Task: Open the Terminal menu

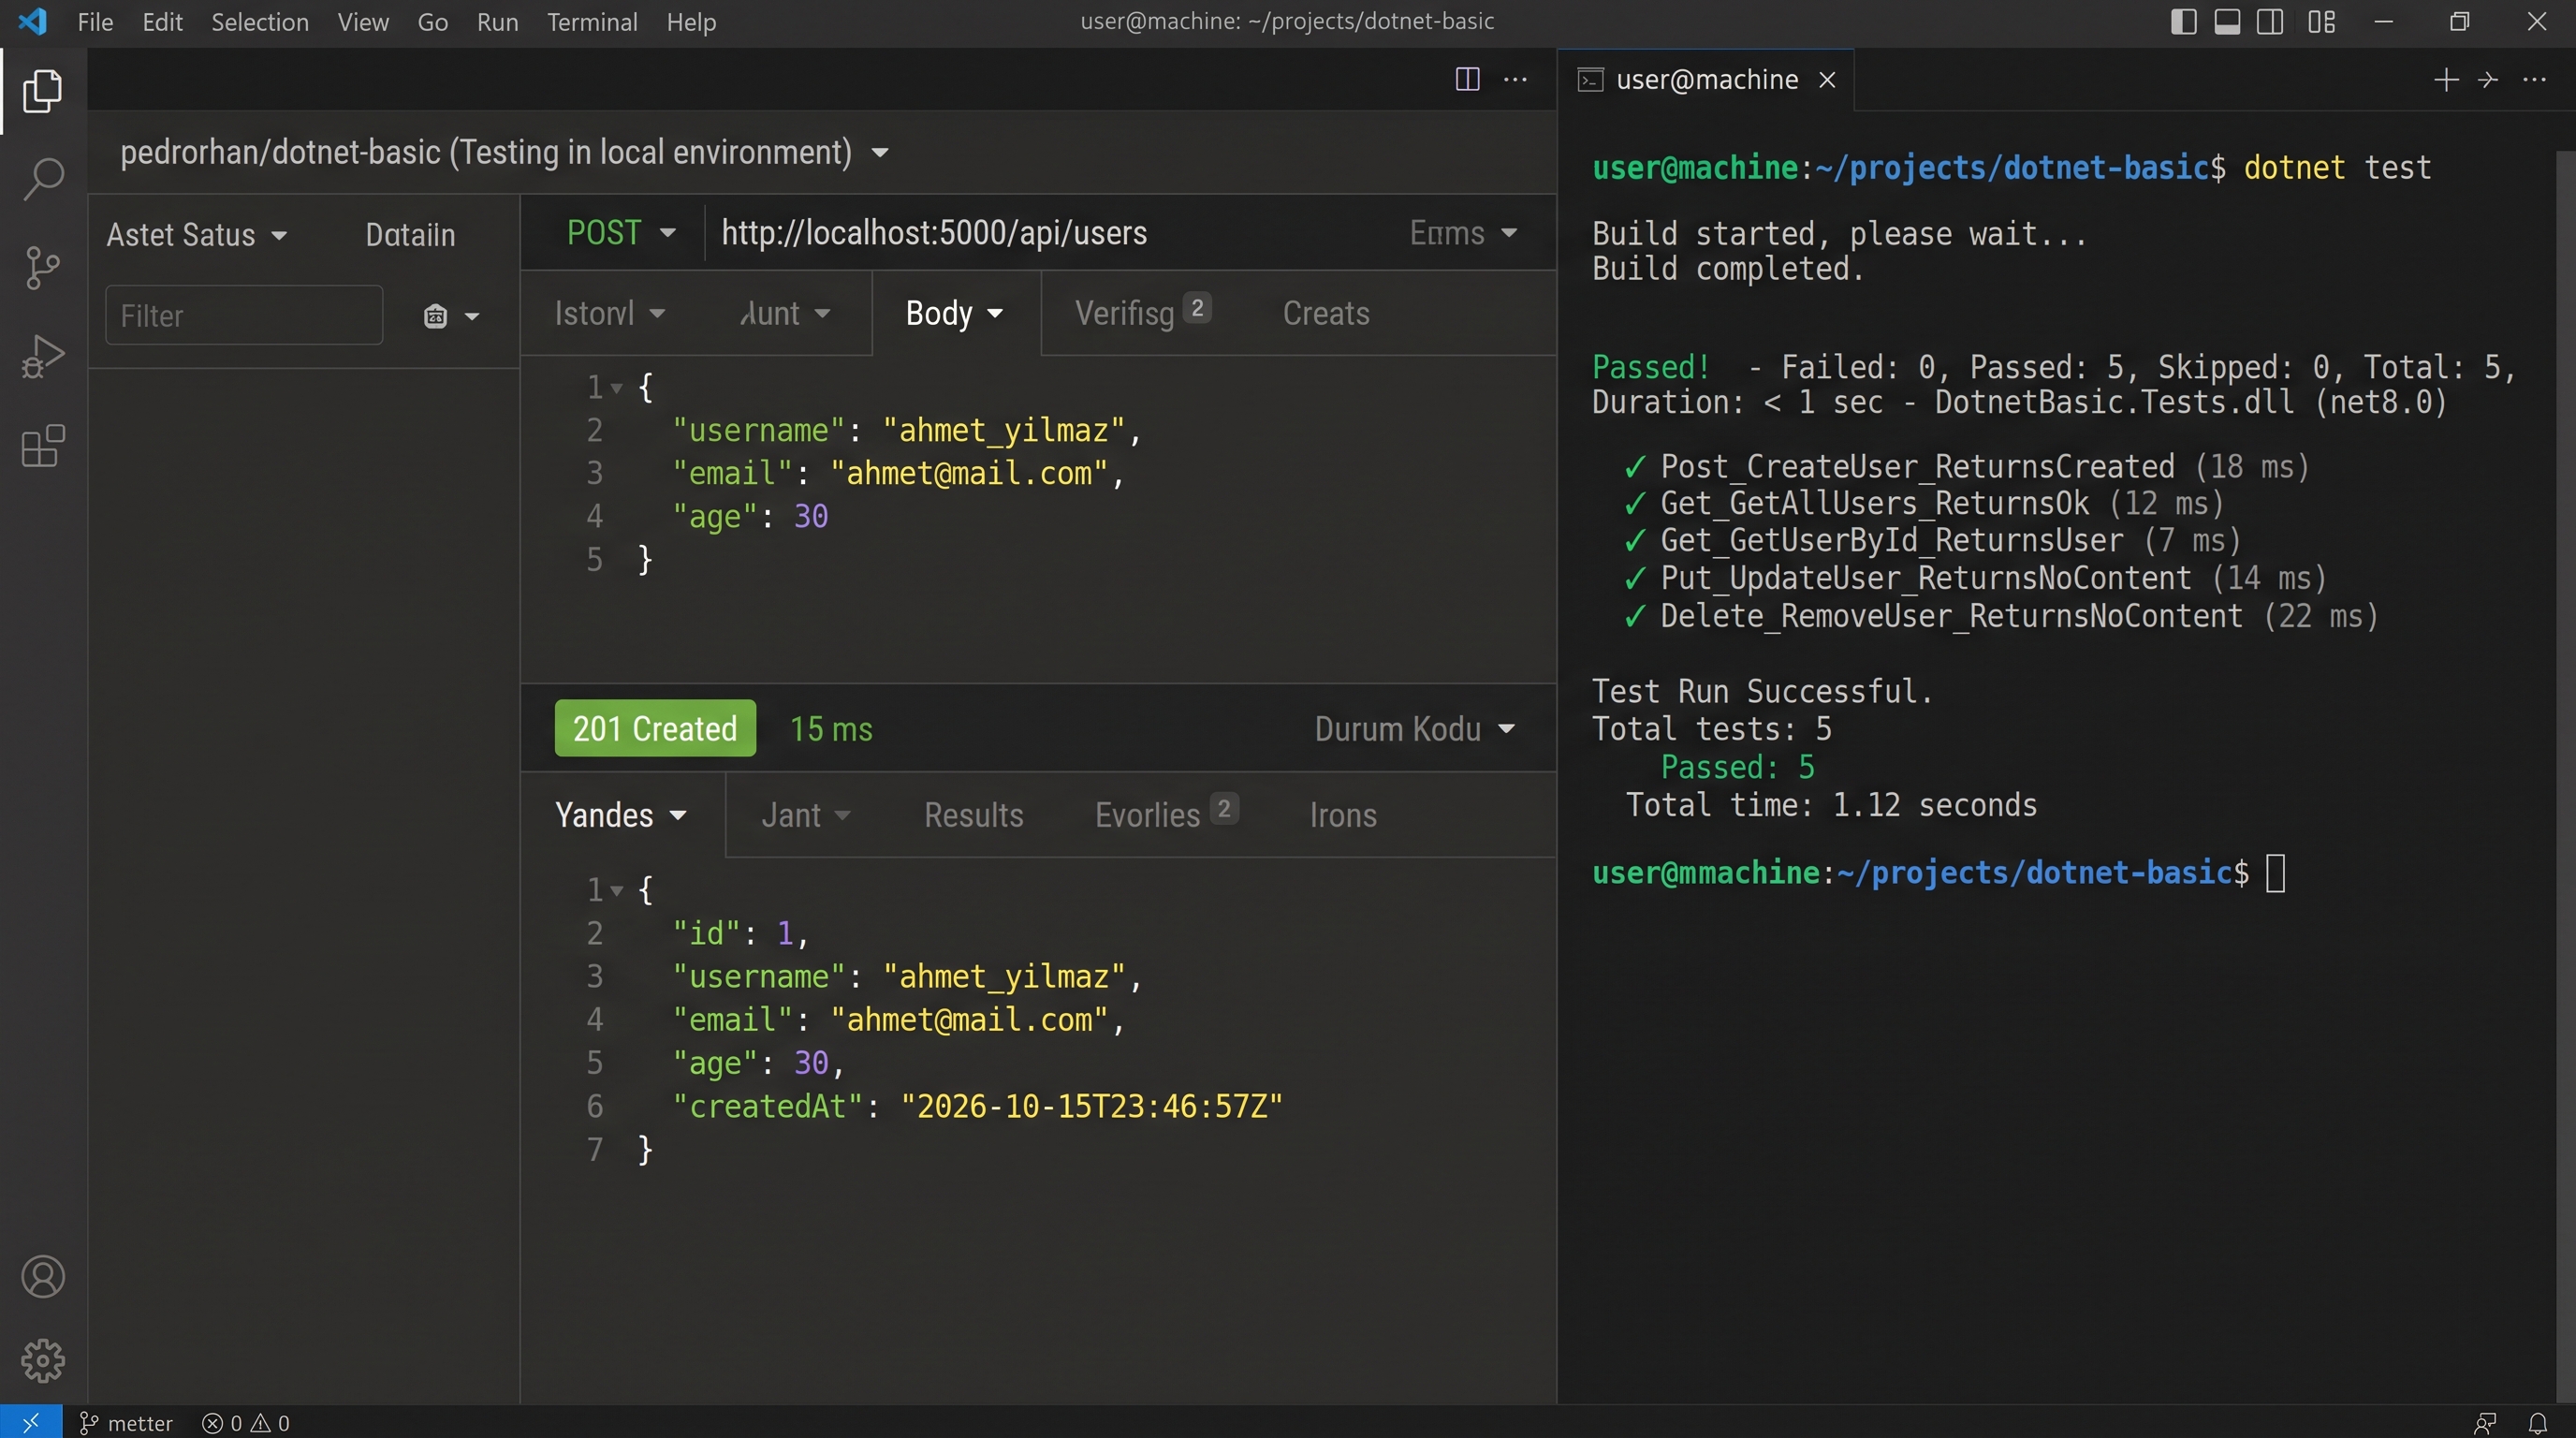Action: click(x=592, y=22)
